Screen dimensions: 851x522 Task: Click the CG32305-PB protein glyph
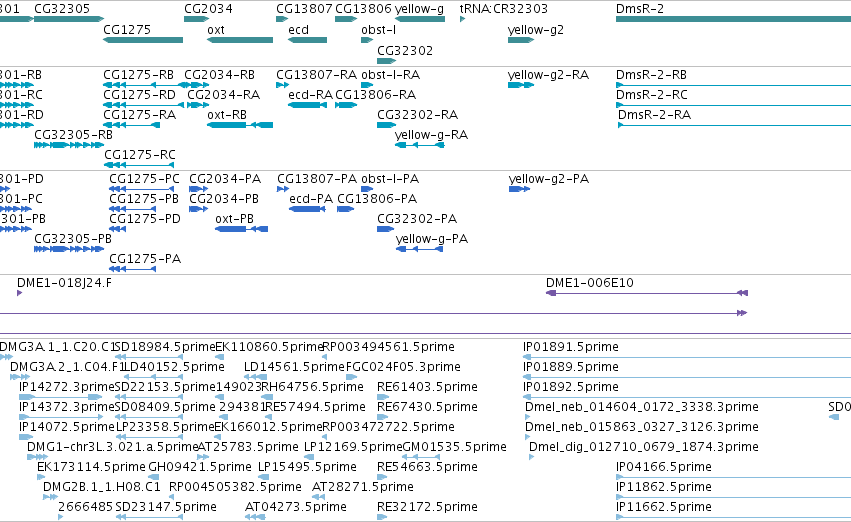[69, 249]
